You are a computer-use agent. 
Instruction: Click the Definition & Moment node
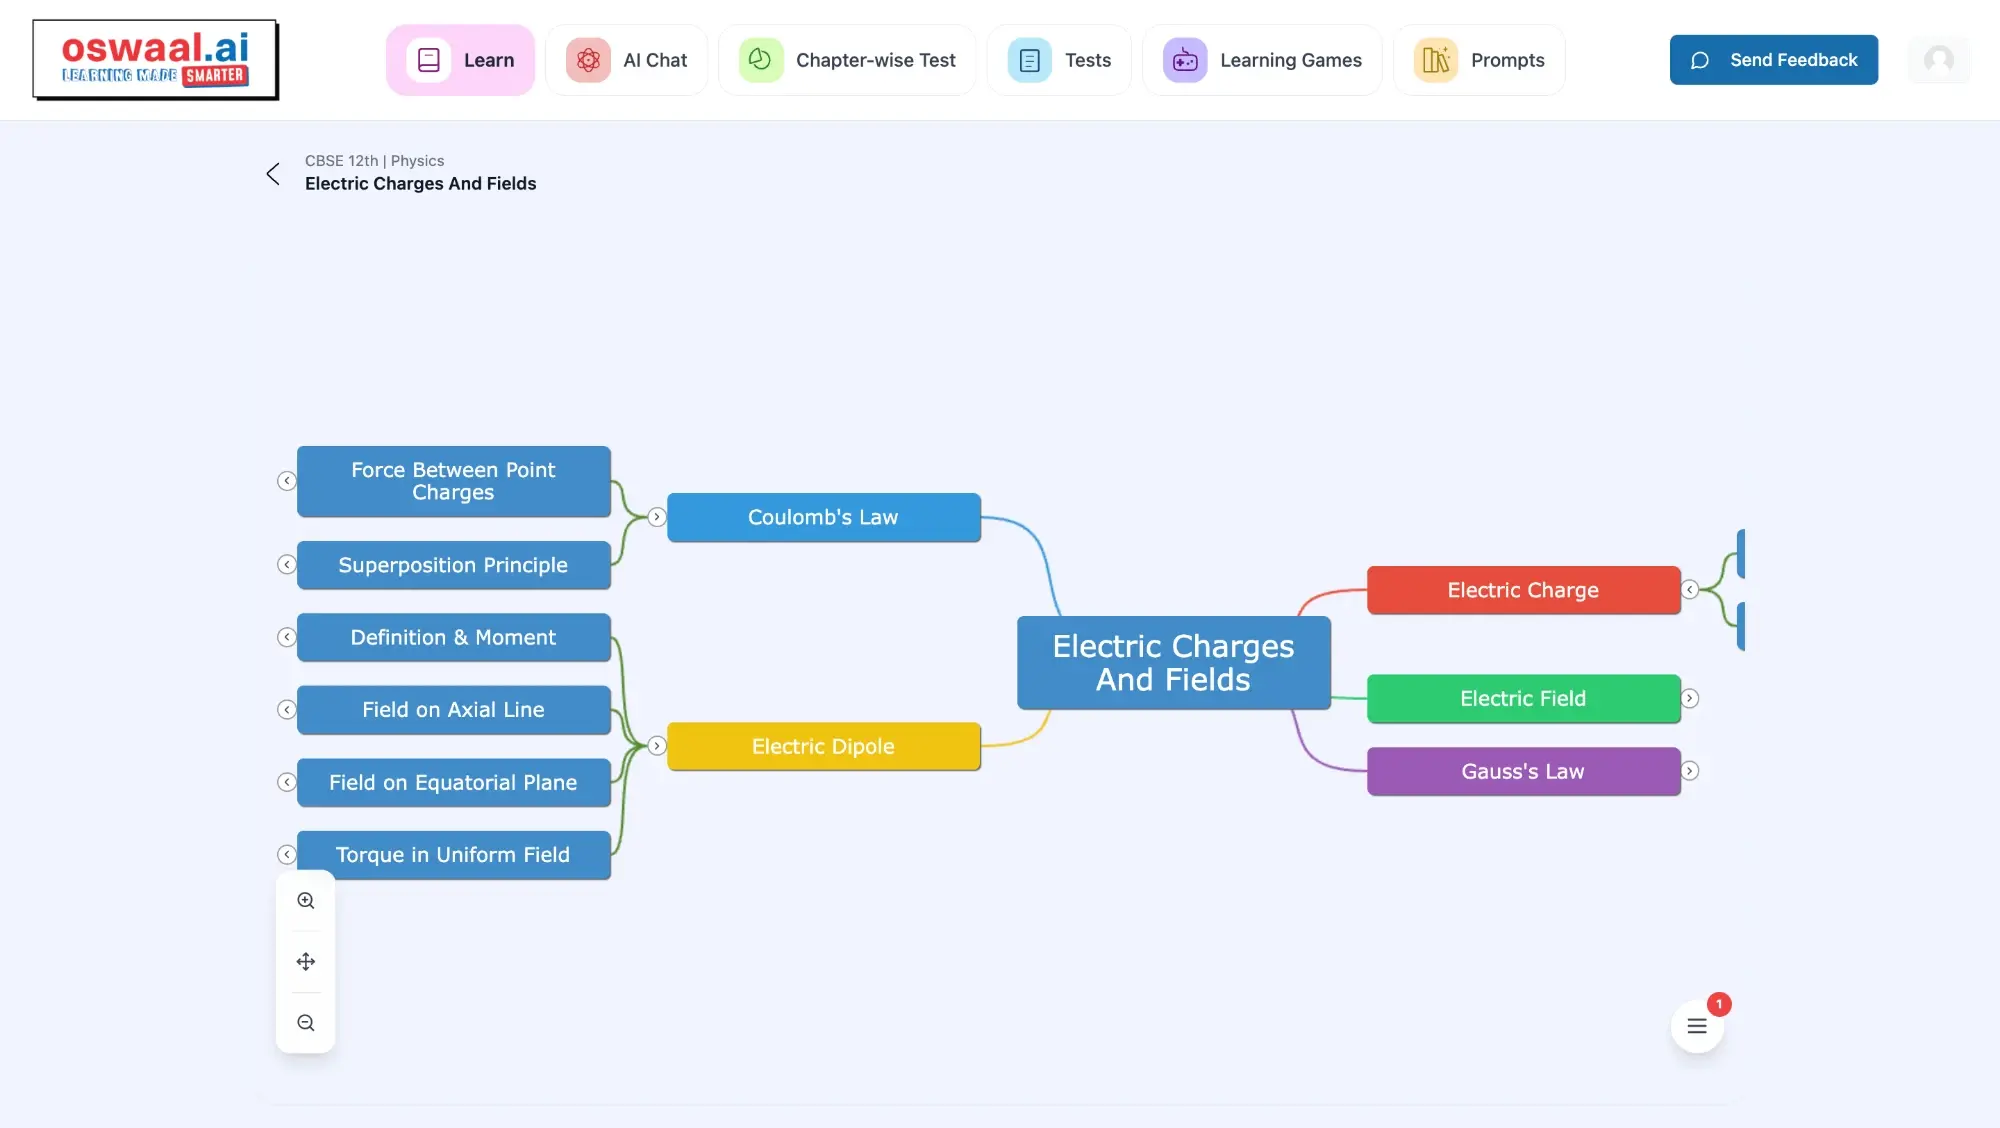point(454,637)
